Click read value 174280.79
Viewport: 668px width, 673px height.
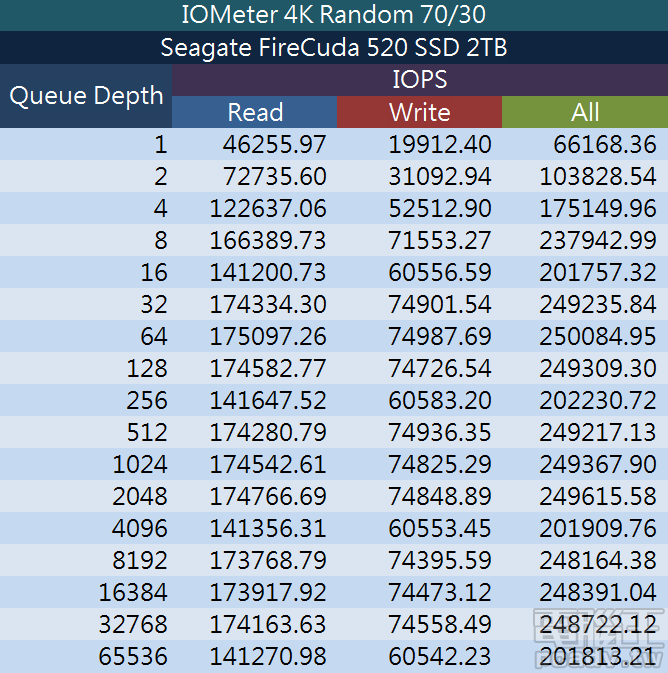pyautogui.click(x=268, y=432)
